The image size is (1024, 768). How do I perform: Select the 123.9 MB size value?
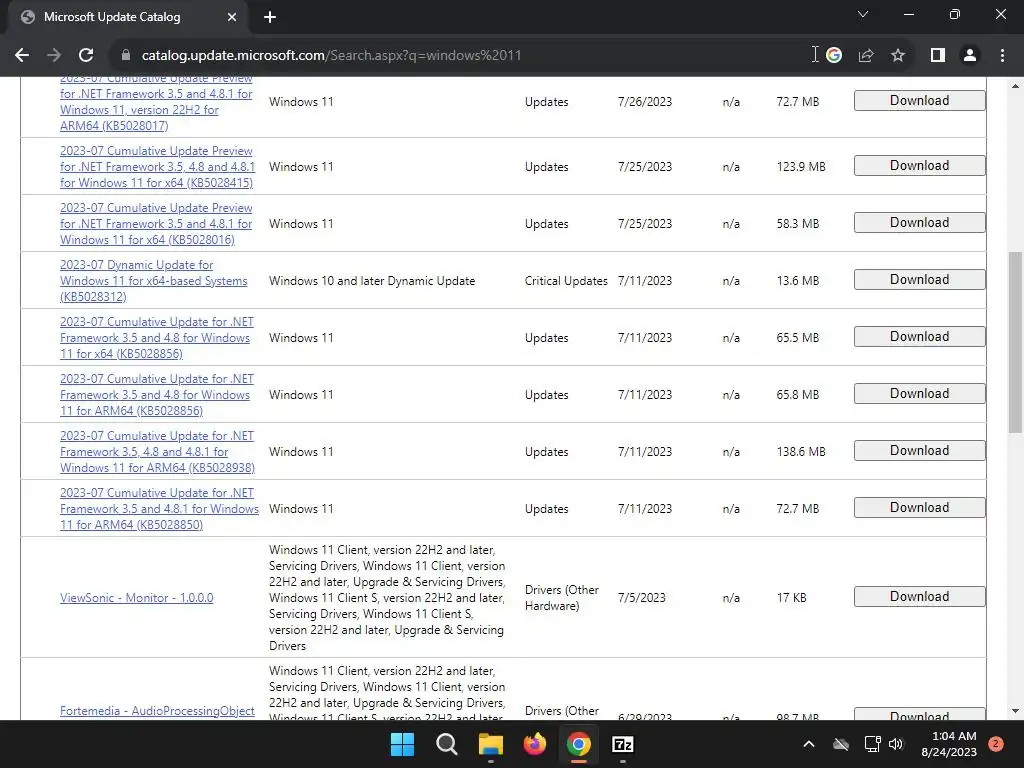coord(801,167)
